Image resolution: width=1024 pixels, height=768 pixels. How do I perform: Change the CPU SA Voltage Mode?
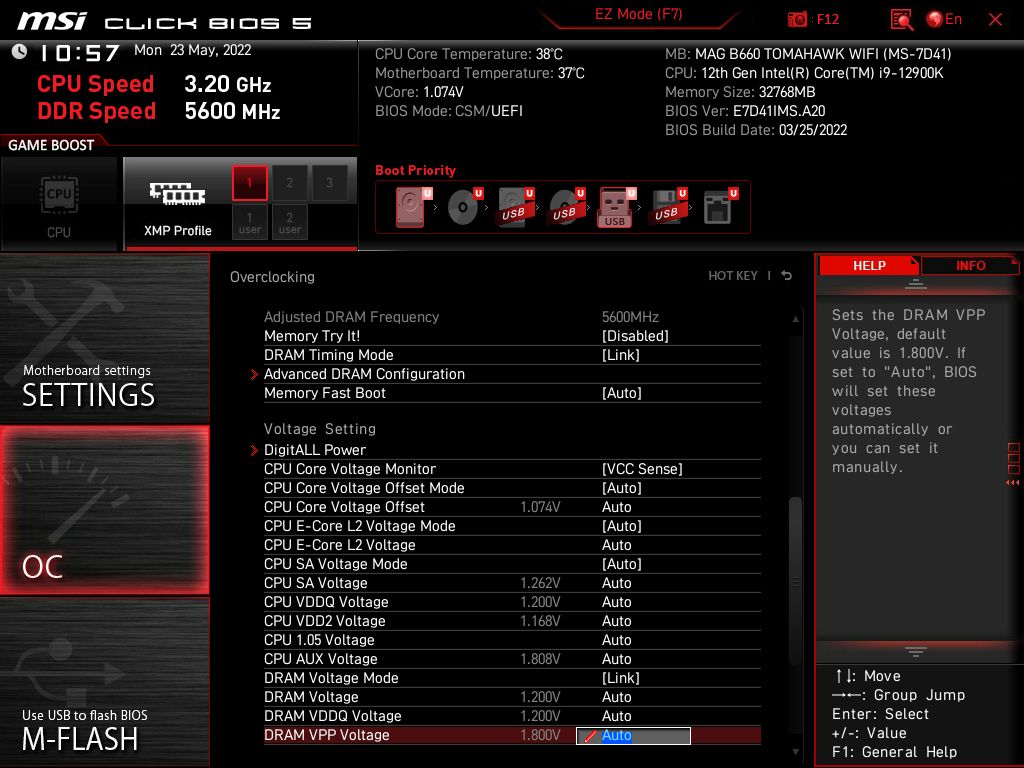click(x=512, y=564)
